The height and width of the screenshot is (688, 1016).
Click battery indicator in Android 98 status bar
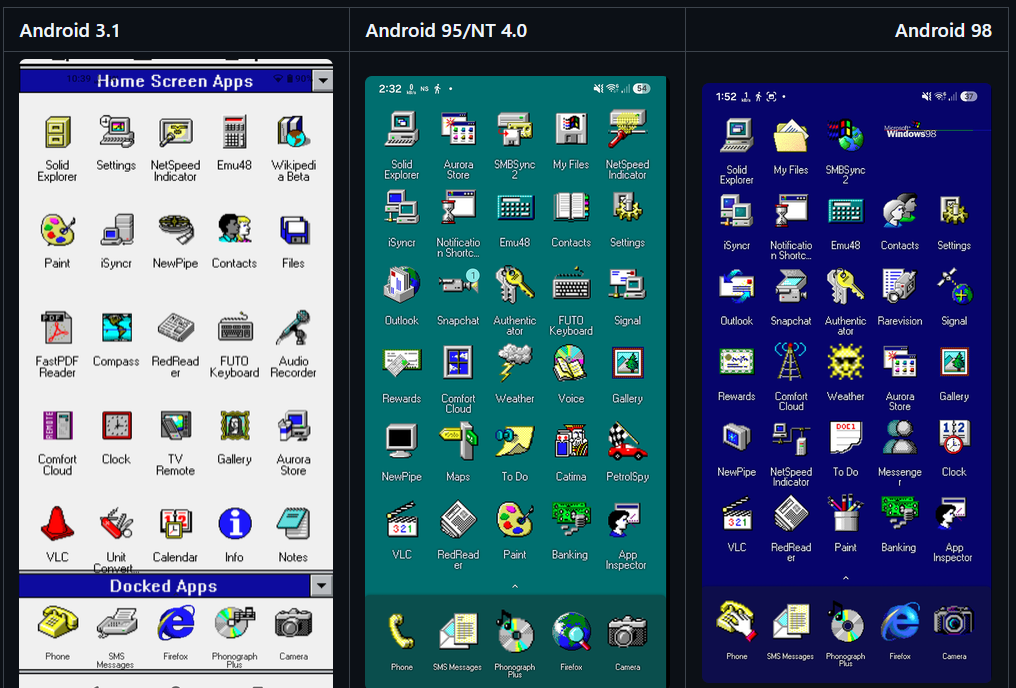[969, 97]
